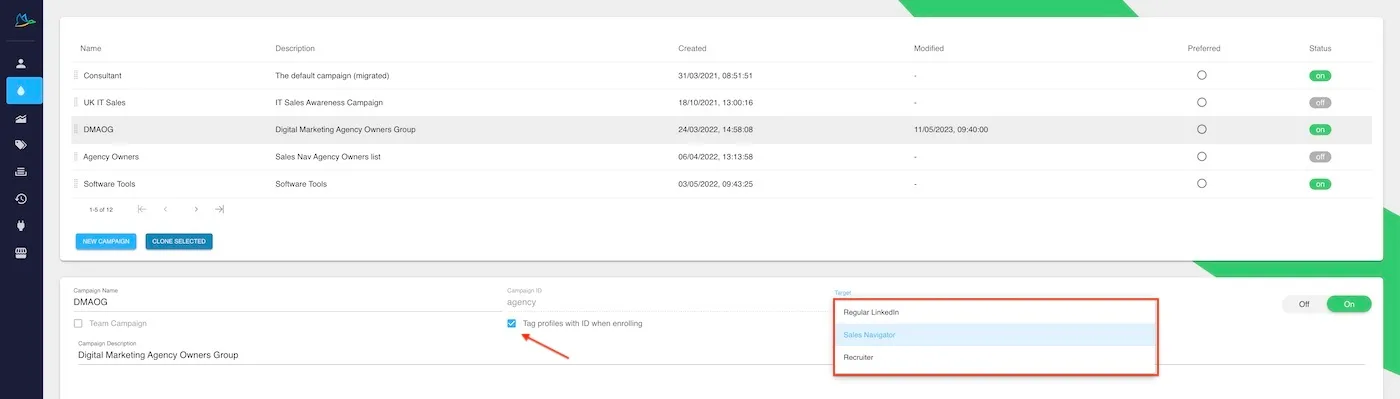The image size is (1400, 399).
Task: Set Software Tools as preferred campaign
Action: click(1201, 184)
